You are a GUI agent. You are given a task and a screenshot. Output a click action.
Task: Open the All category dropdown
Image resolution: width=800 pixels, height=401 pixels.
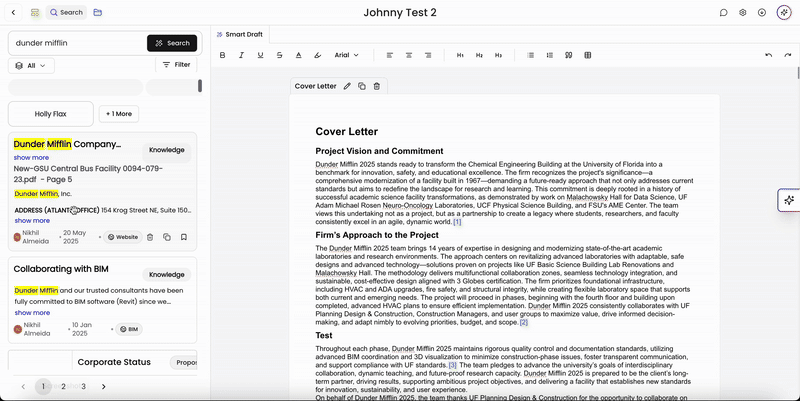coord(31,65)
